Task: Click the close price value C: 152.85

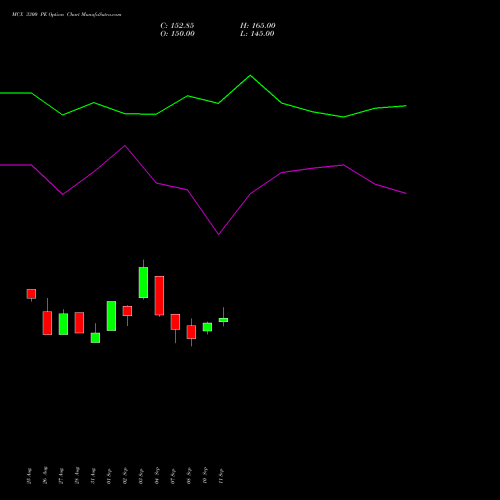Action: click(x=177, y=26)
